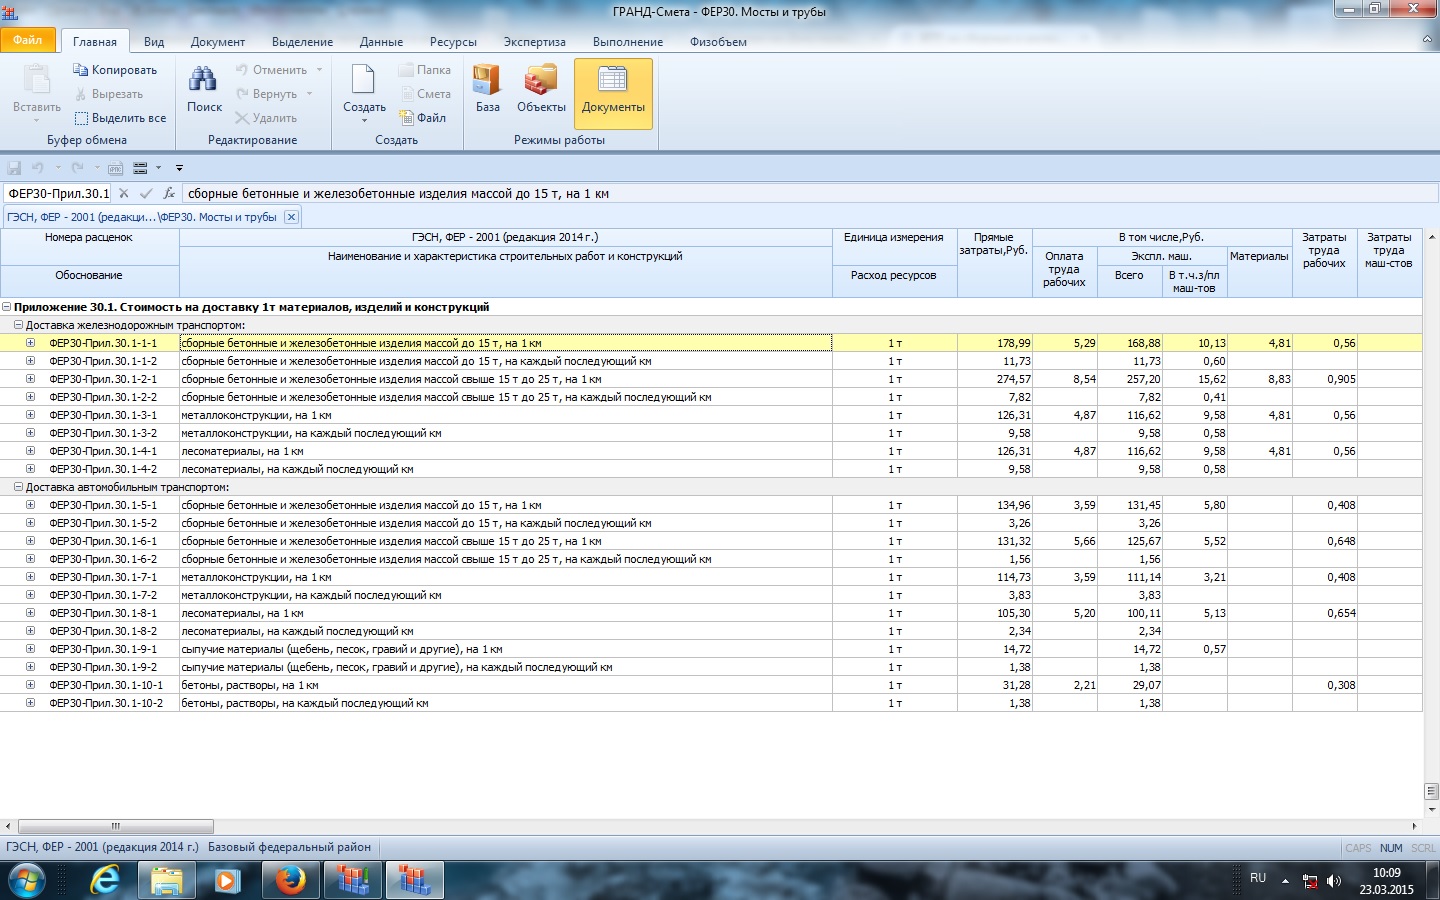
Task: Launch Firefox from the taskbar
Action: [x=290, y=880]
